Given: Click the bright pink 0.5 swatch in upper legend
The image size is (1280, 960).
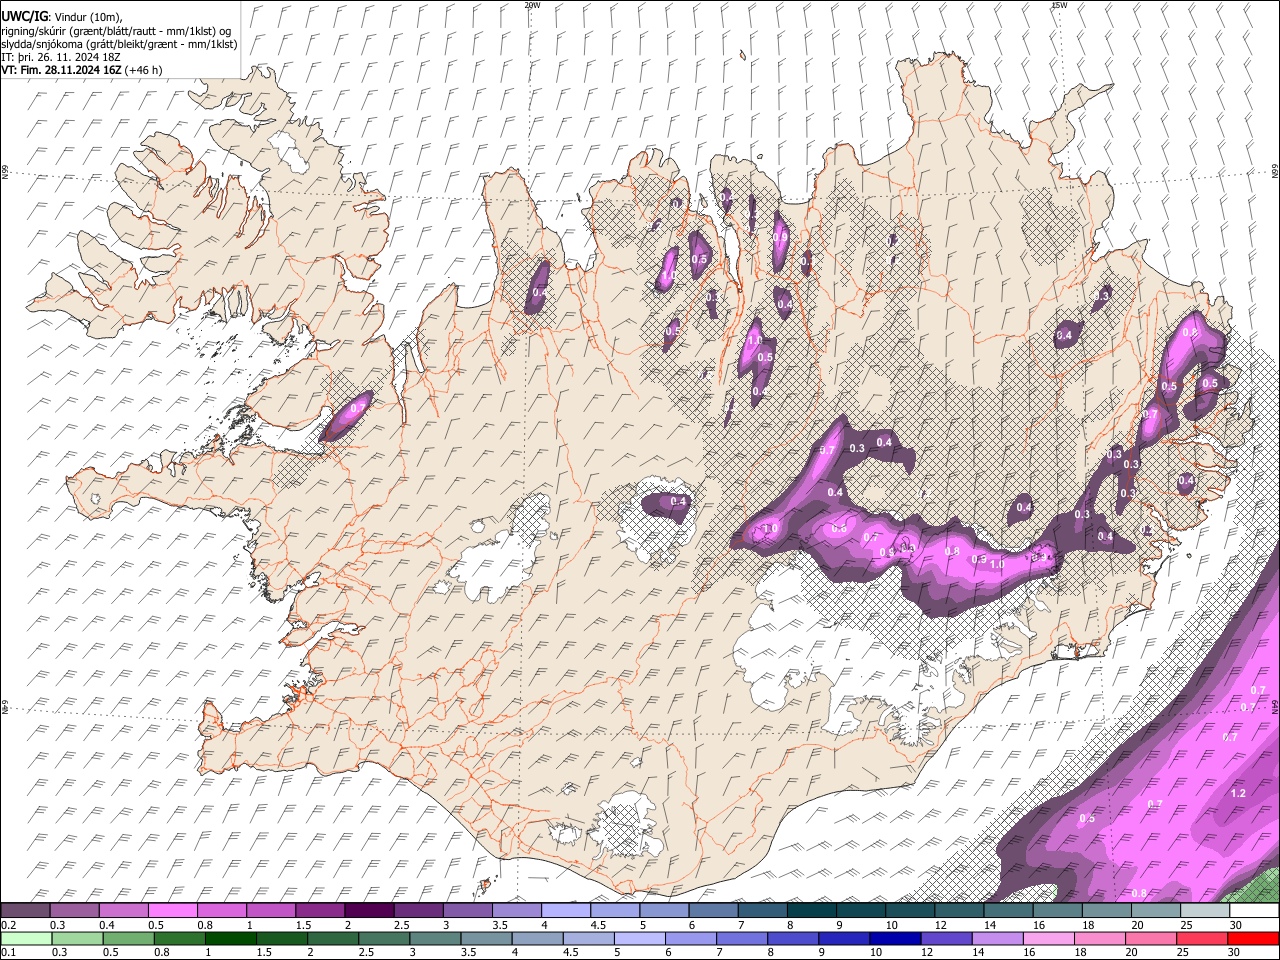Looking at the screenshot, I should tap(172, 911).
